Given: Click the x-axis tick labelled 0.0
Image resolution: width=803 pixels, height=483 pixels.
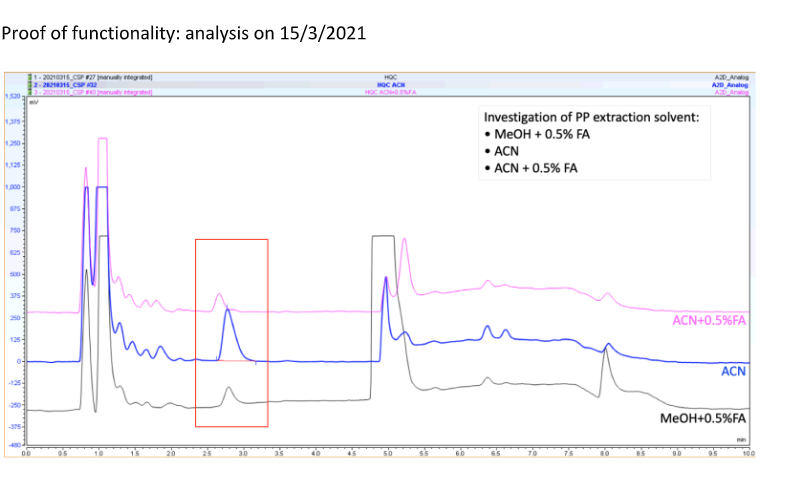Looking at the screenshot, I should (x=27, y=453).
